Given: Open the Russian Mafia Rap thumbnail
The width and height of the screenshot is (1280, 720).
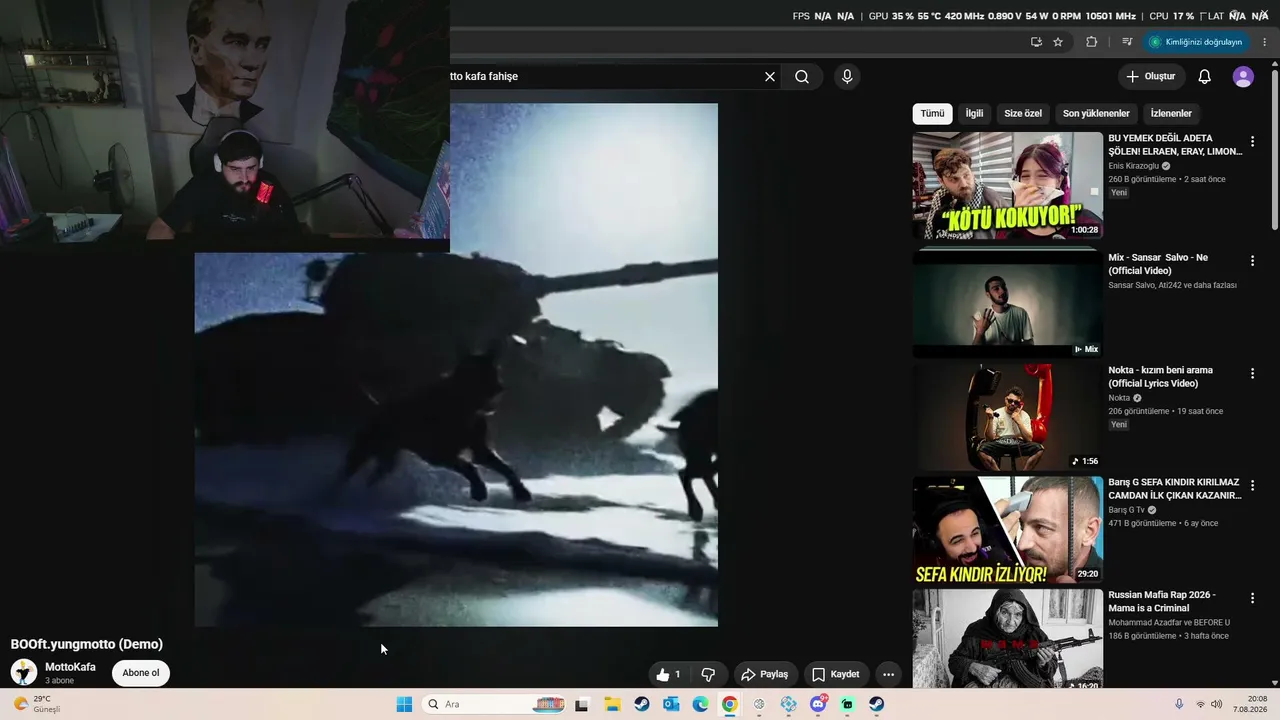Looking at the screenshot, I should tap(1007, 639).
